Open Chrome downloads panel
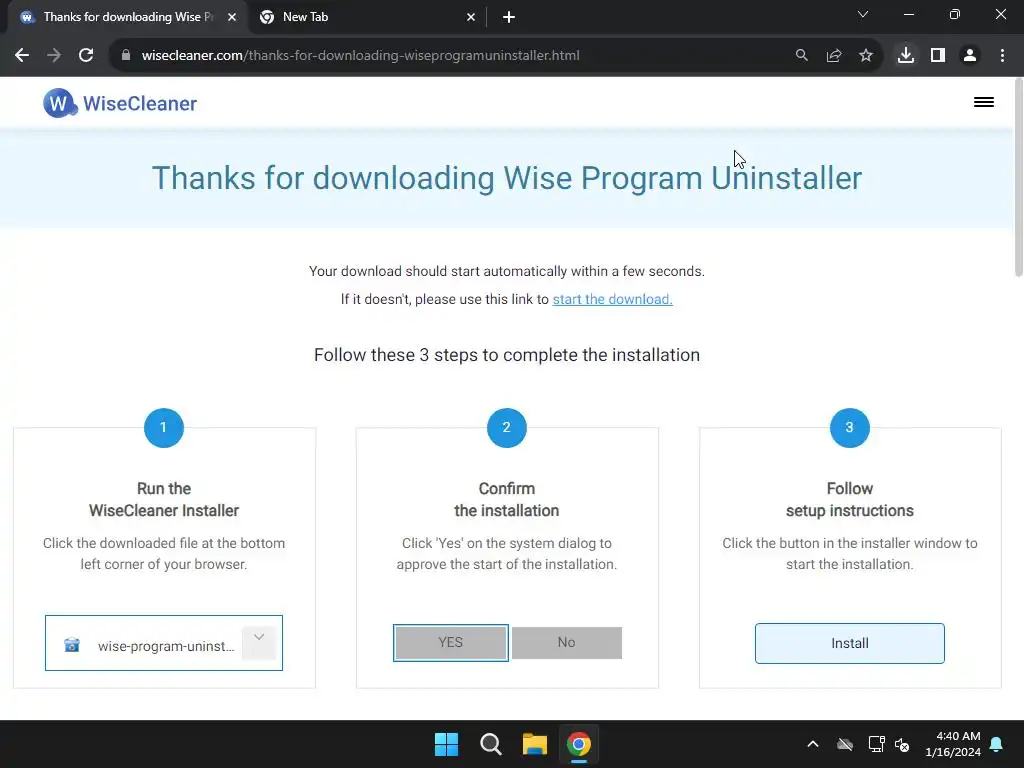 click(x=906, y=56)
